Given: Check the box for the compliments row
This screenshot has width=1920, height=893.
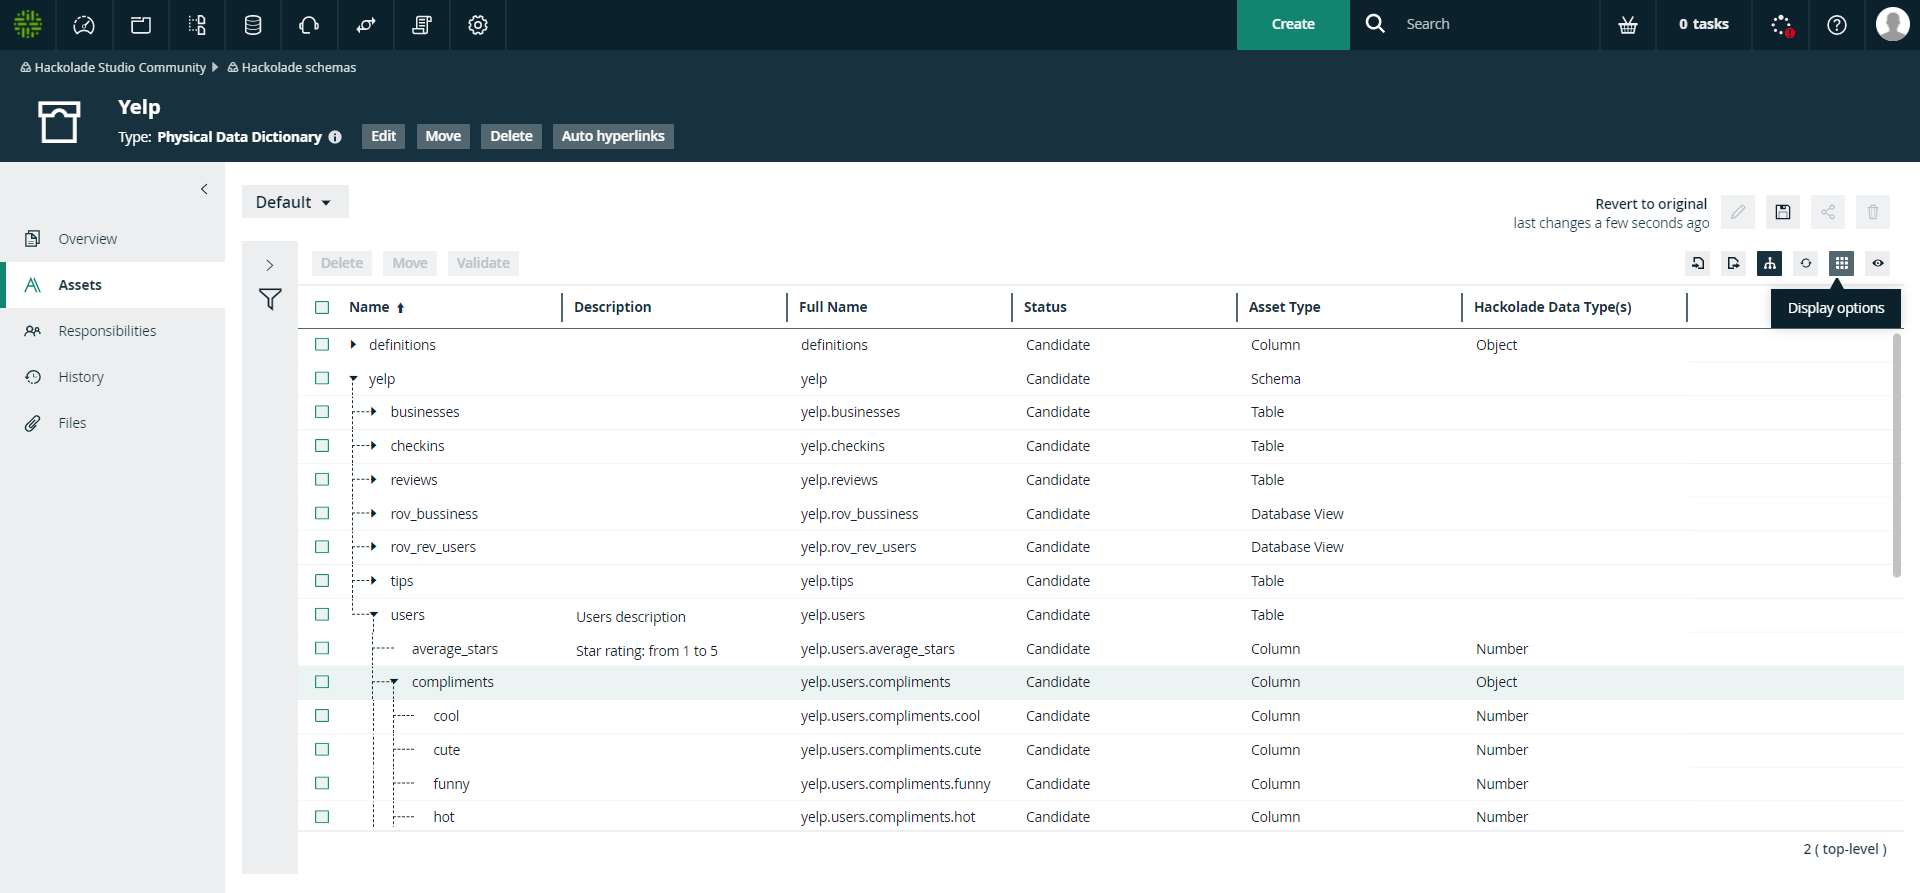Looking at the screenshot, I should (322, 681).
